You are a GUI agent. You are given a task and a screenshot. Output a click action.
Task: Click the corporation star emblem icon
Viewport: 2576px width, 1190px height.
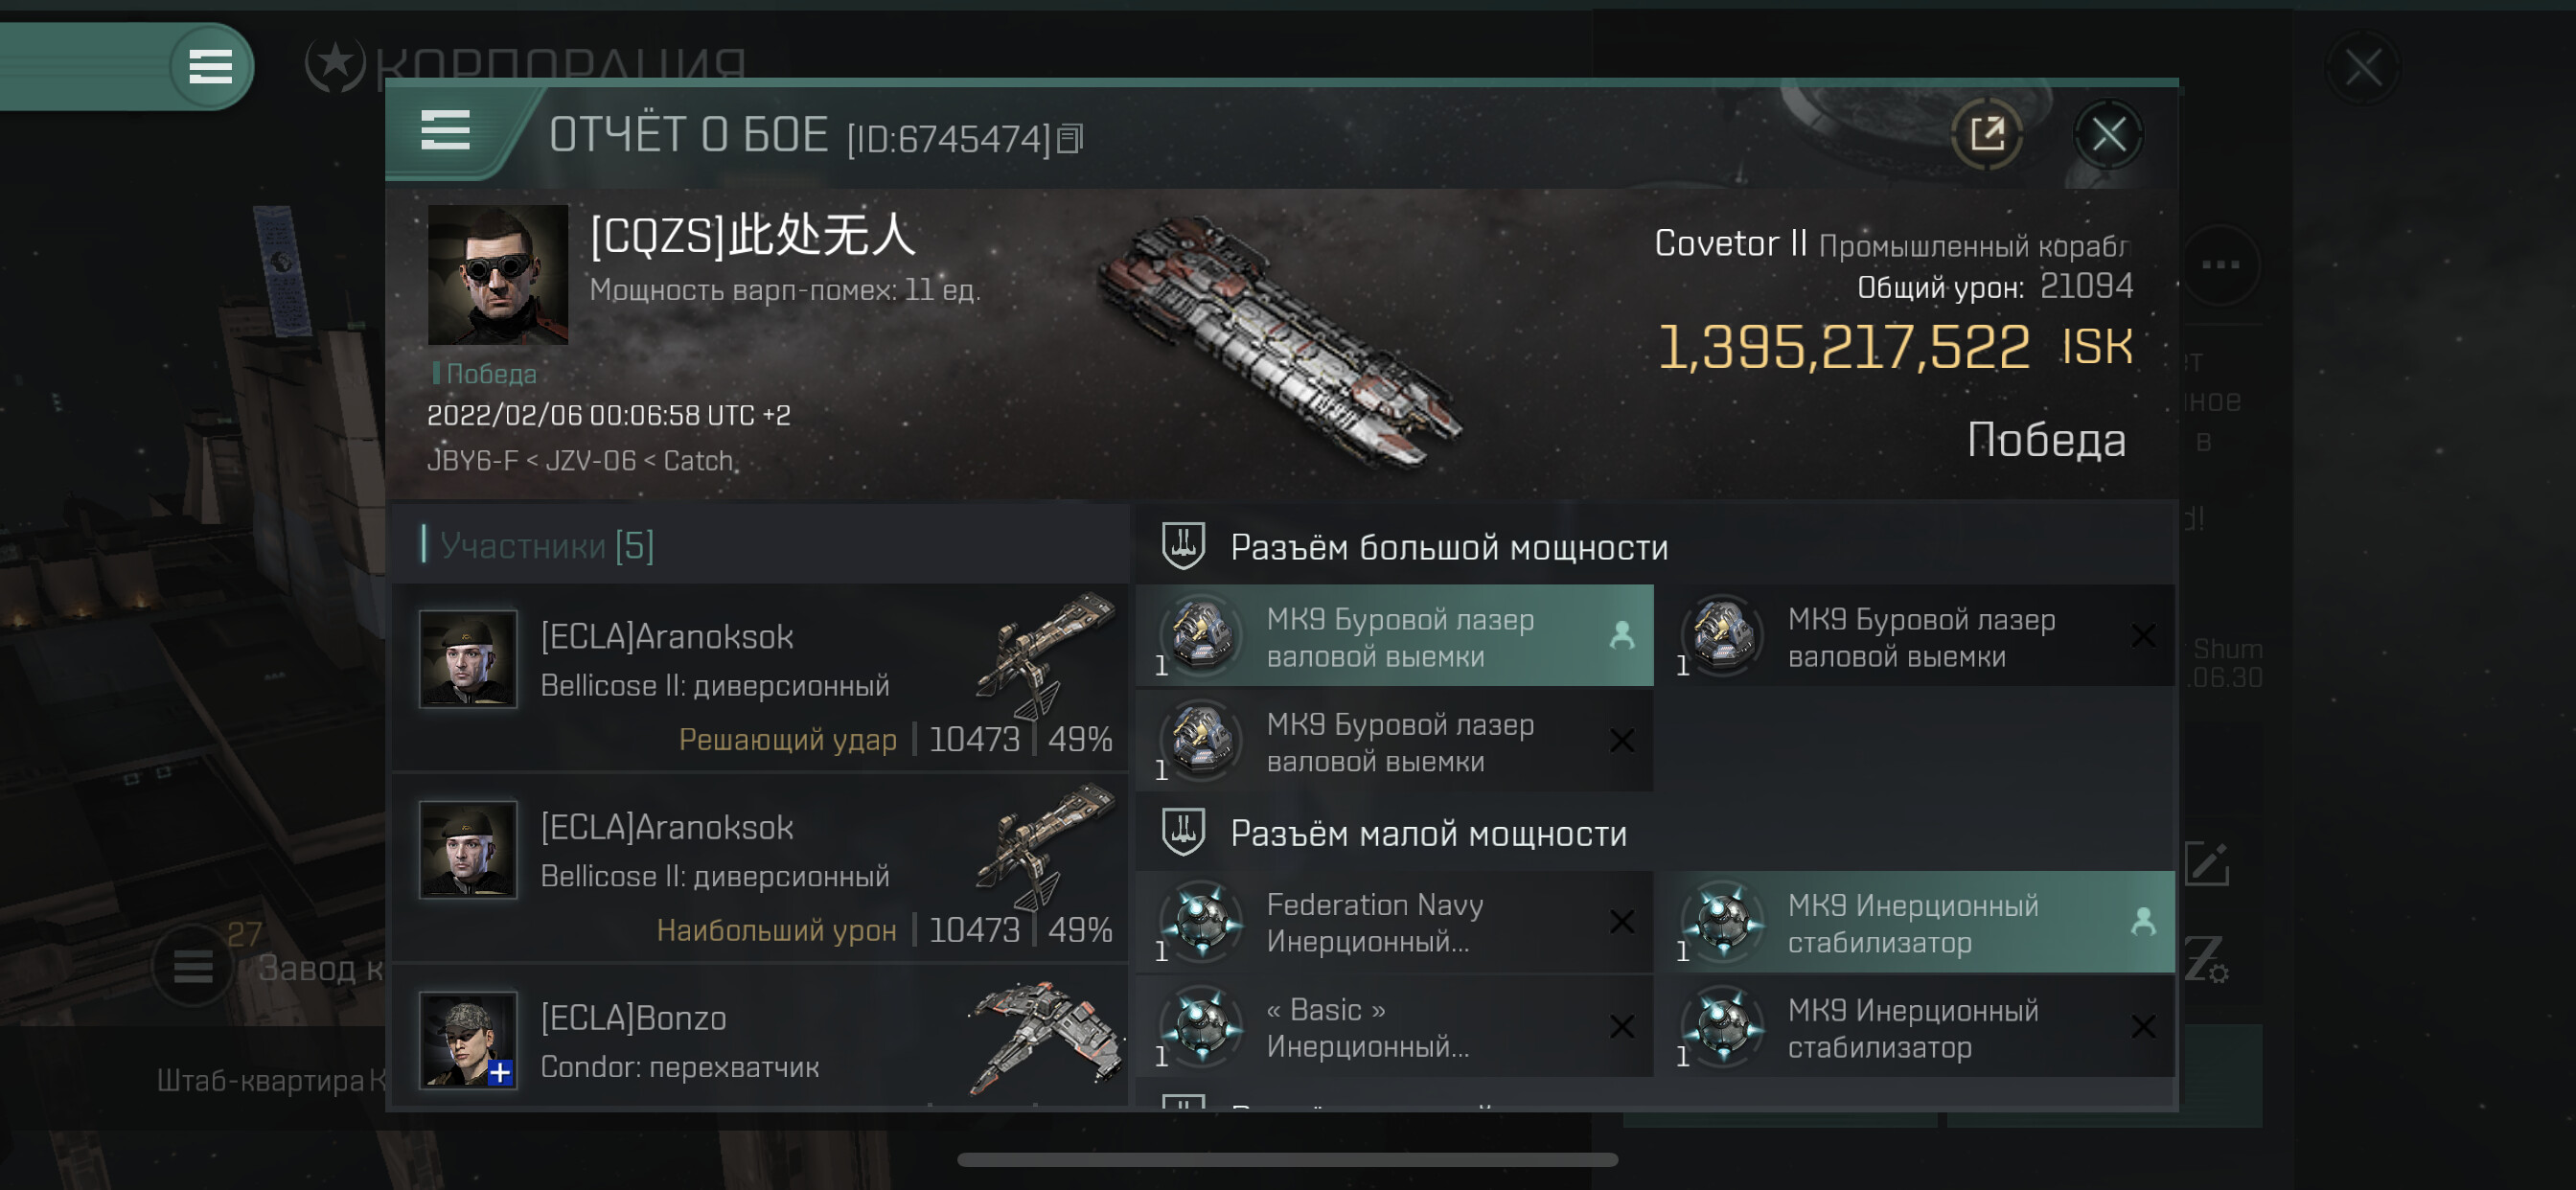335,65
